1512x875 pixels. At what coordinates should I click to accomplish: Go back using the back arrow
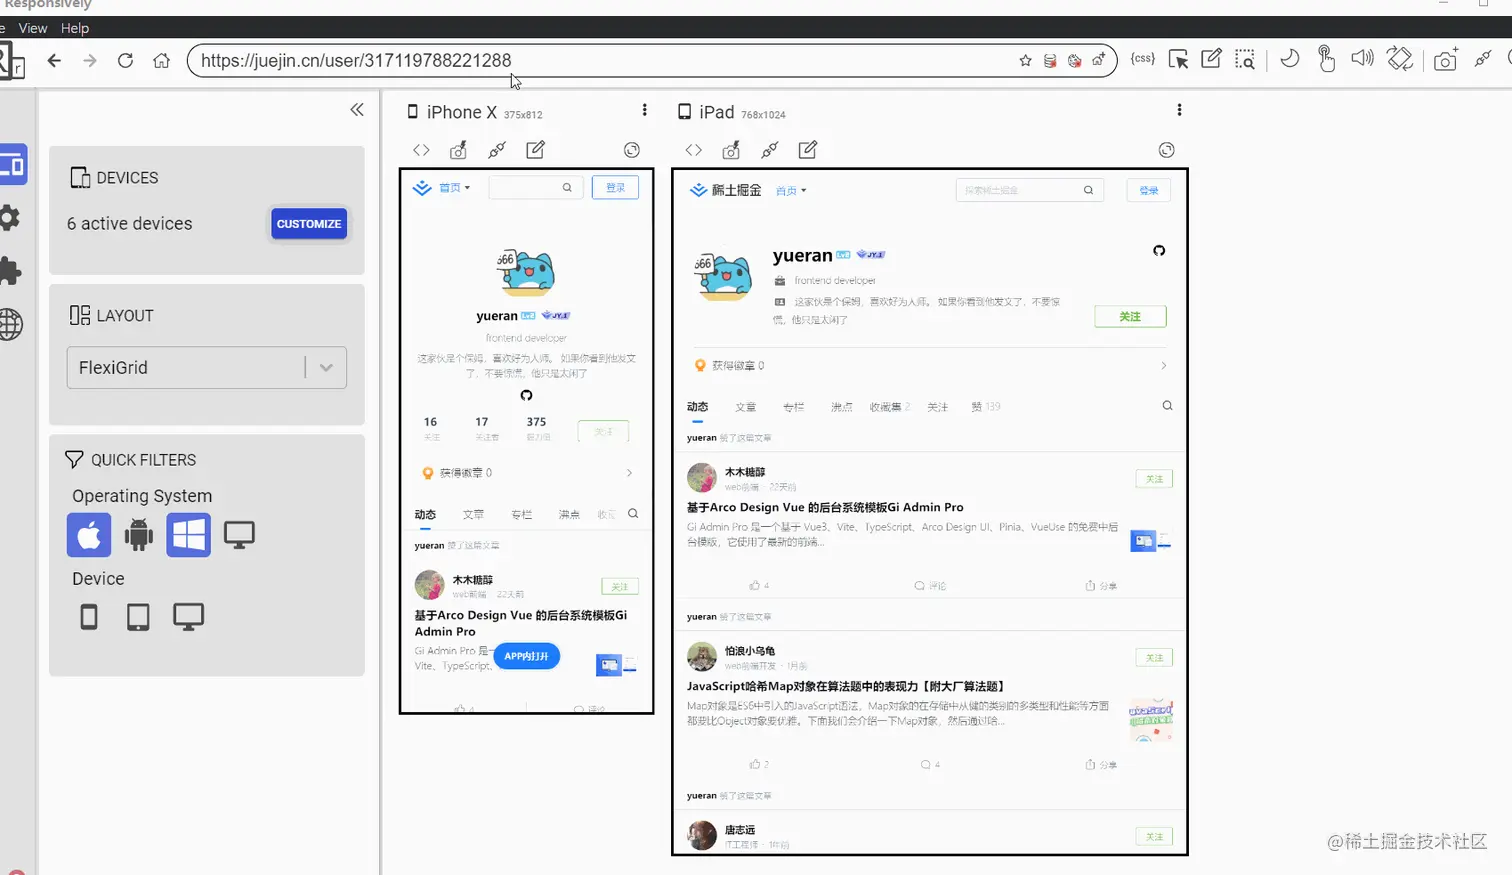pyautogui.click(x=54, y=61)
